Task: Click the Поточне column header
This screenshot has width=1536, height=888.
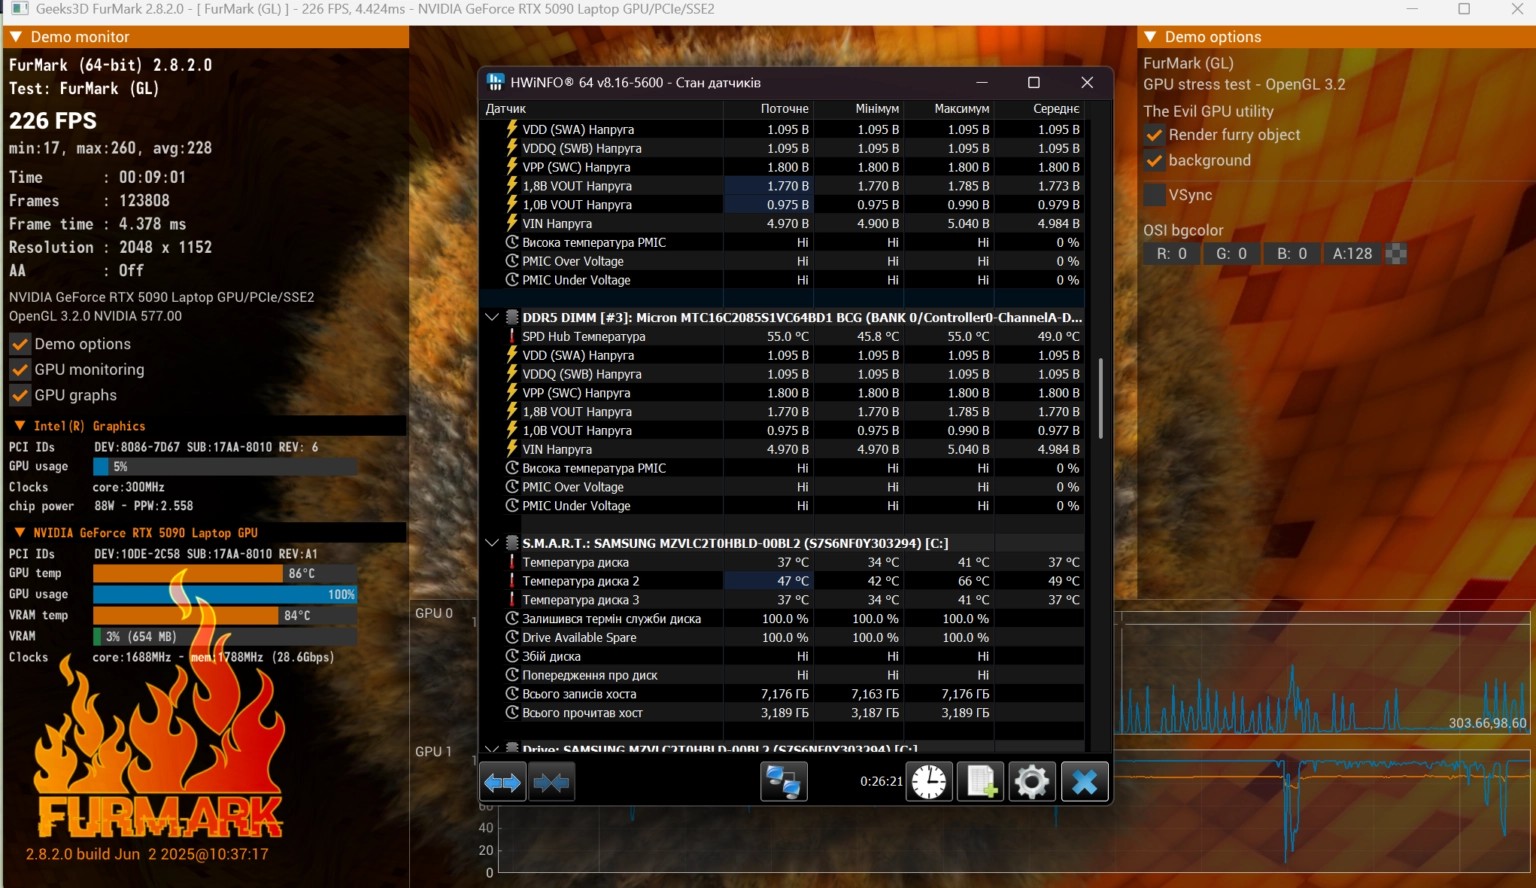Action: pyautogui.click(x=784, y=108)
